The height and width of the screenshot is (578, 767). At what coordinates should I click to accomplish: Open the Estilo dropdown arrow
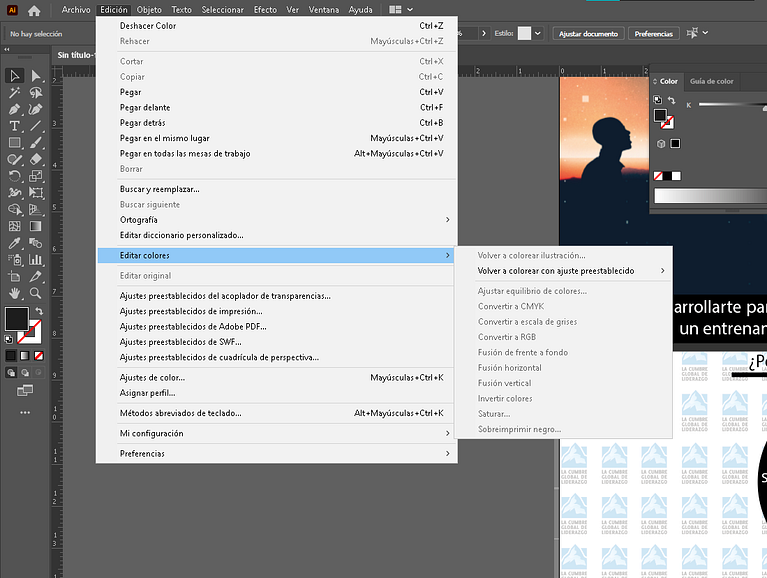coord(538,33)
